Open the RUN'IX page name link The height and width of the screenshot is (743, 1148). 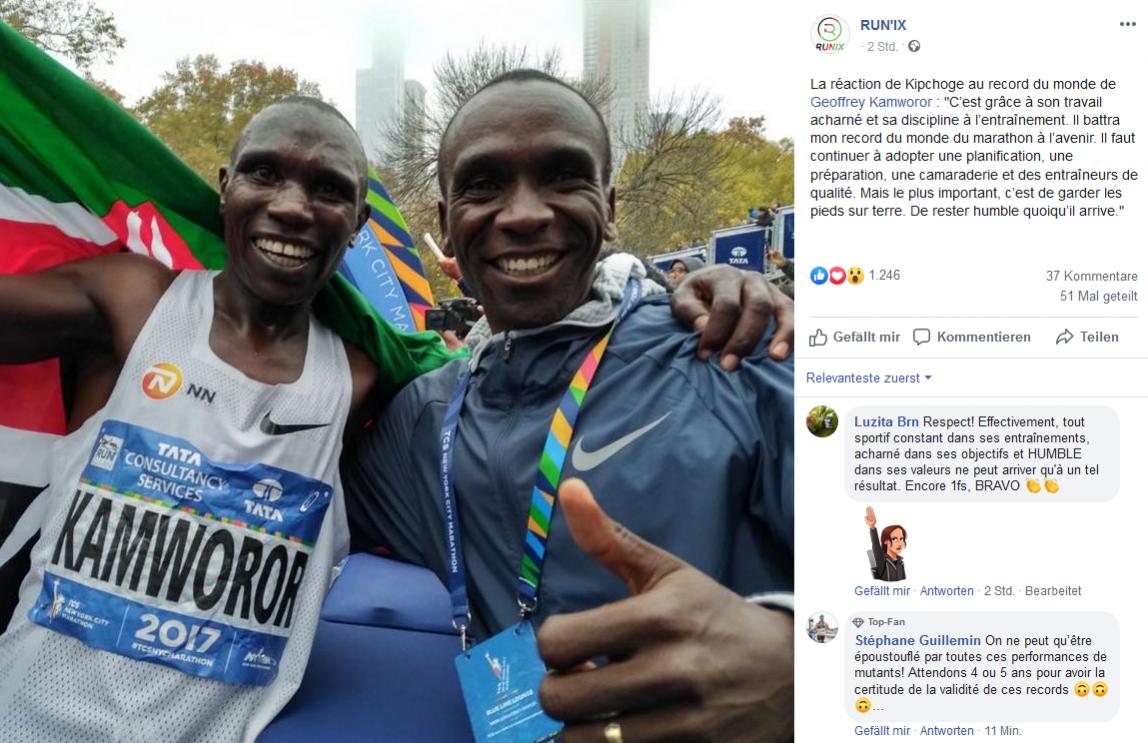click(x=883, y=25)
